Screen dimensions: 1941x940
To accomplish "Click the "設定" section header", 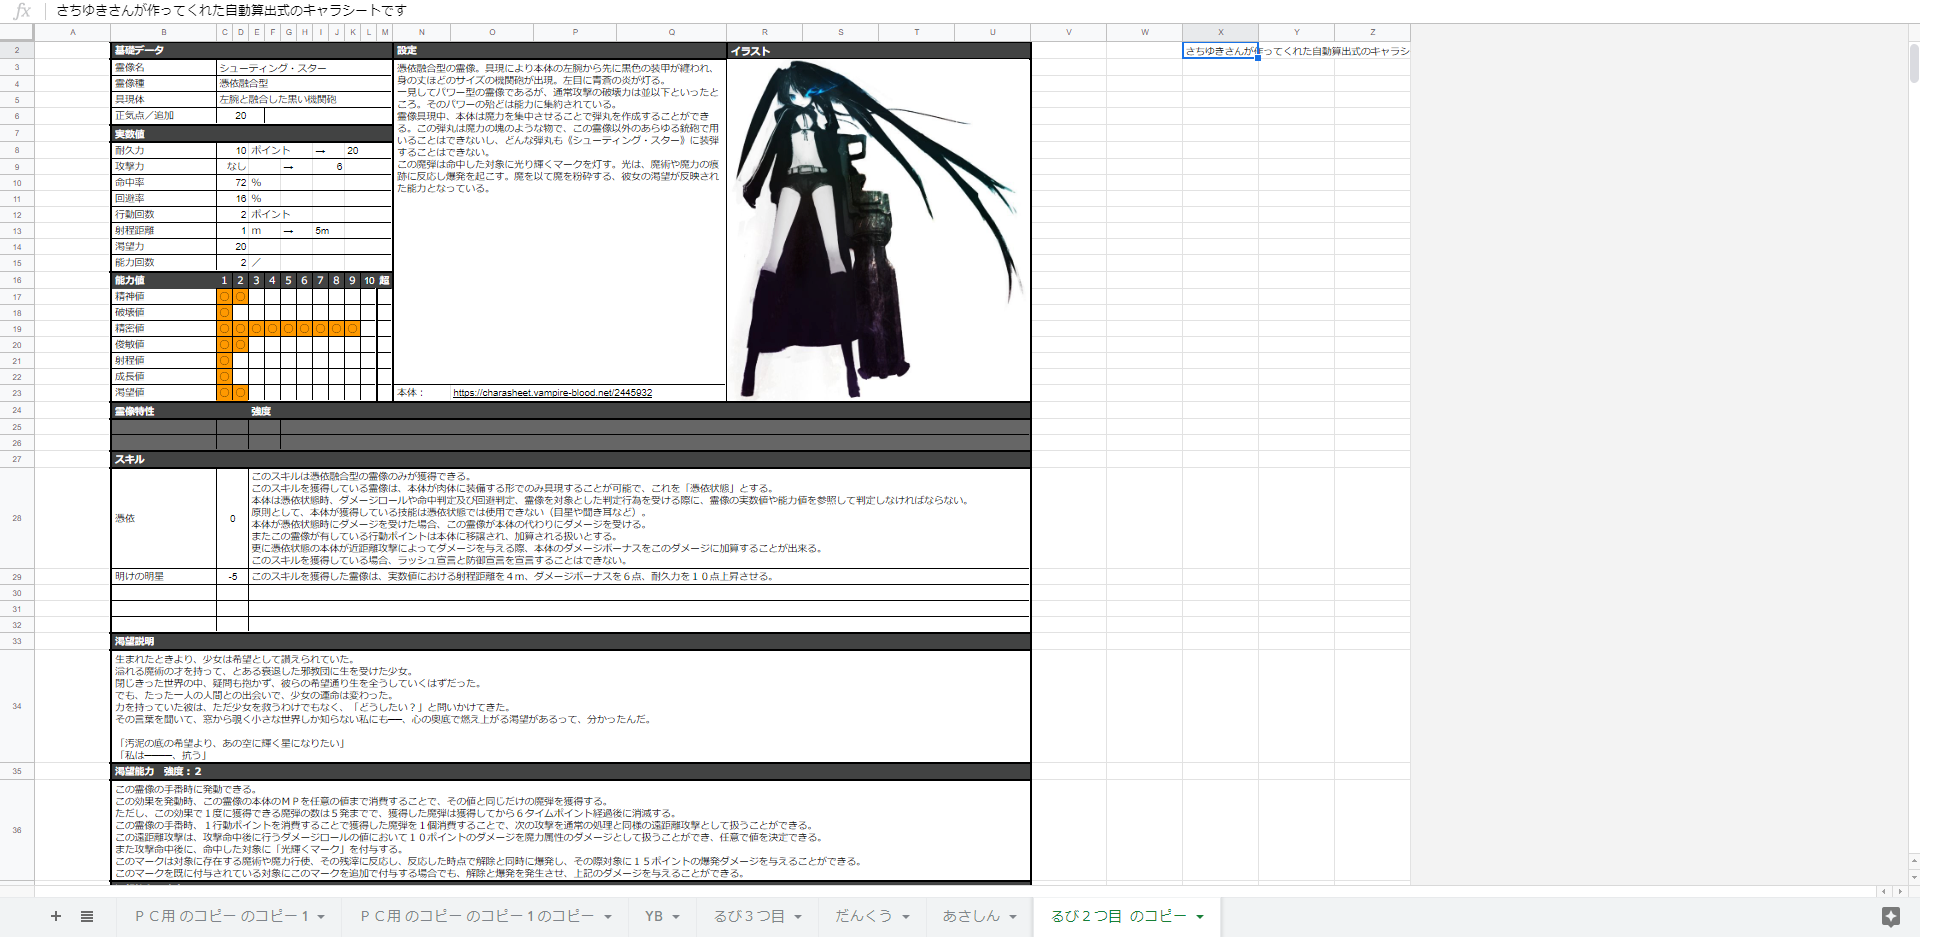I will tap(559, 50).
